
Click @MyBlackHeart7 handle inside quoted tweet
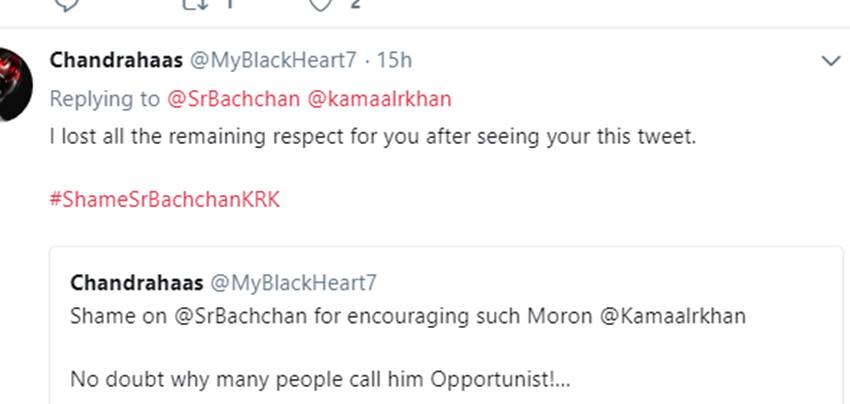coord(293,282)
